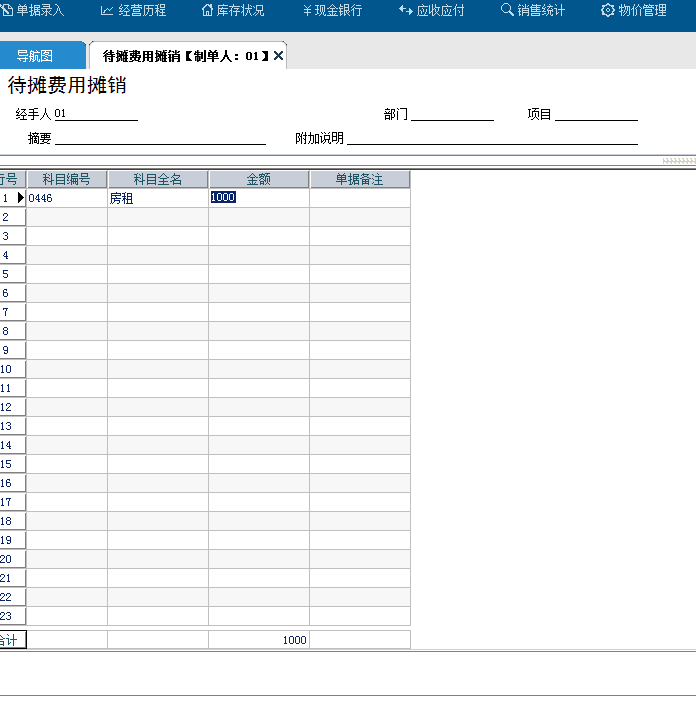Open the 物价管理 menu with gear icon
The image size is (696, 704).
pyautogui.click(x=633, y=11)
